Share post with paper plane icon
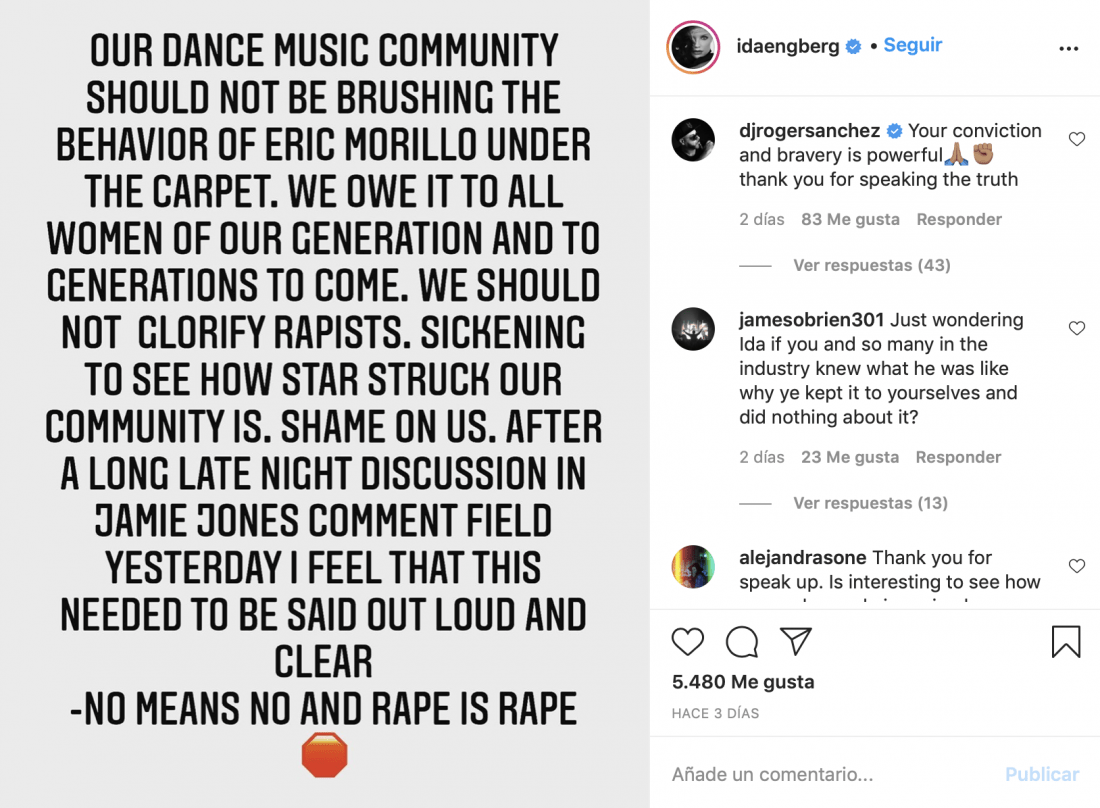 click(x=795, y=642)
